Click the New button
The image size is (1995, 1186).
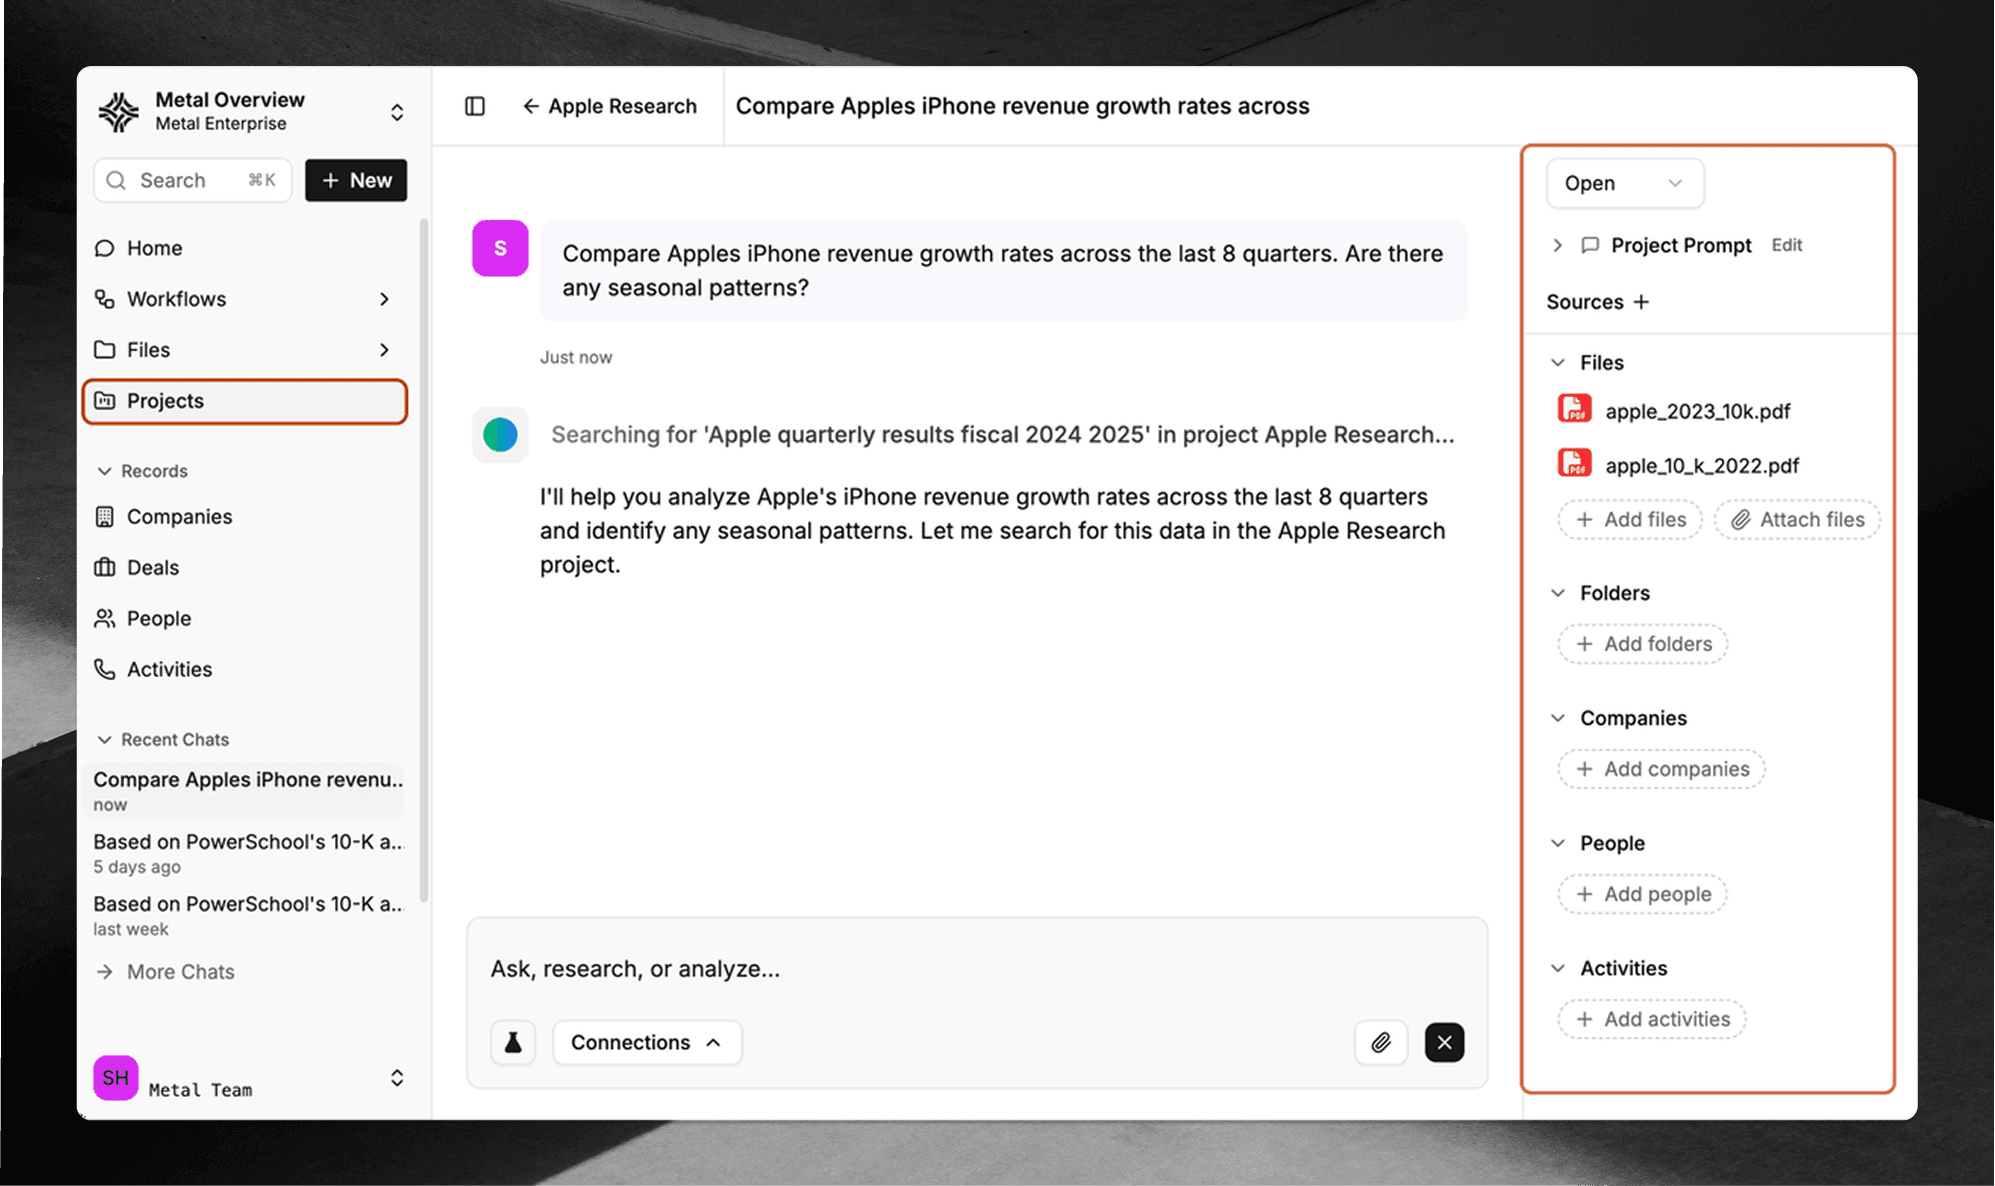(356, 180)
